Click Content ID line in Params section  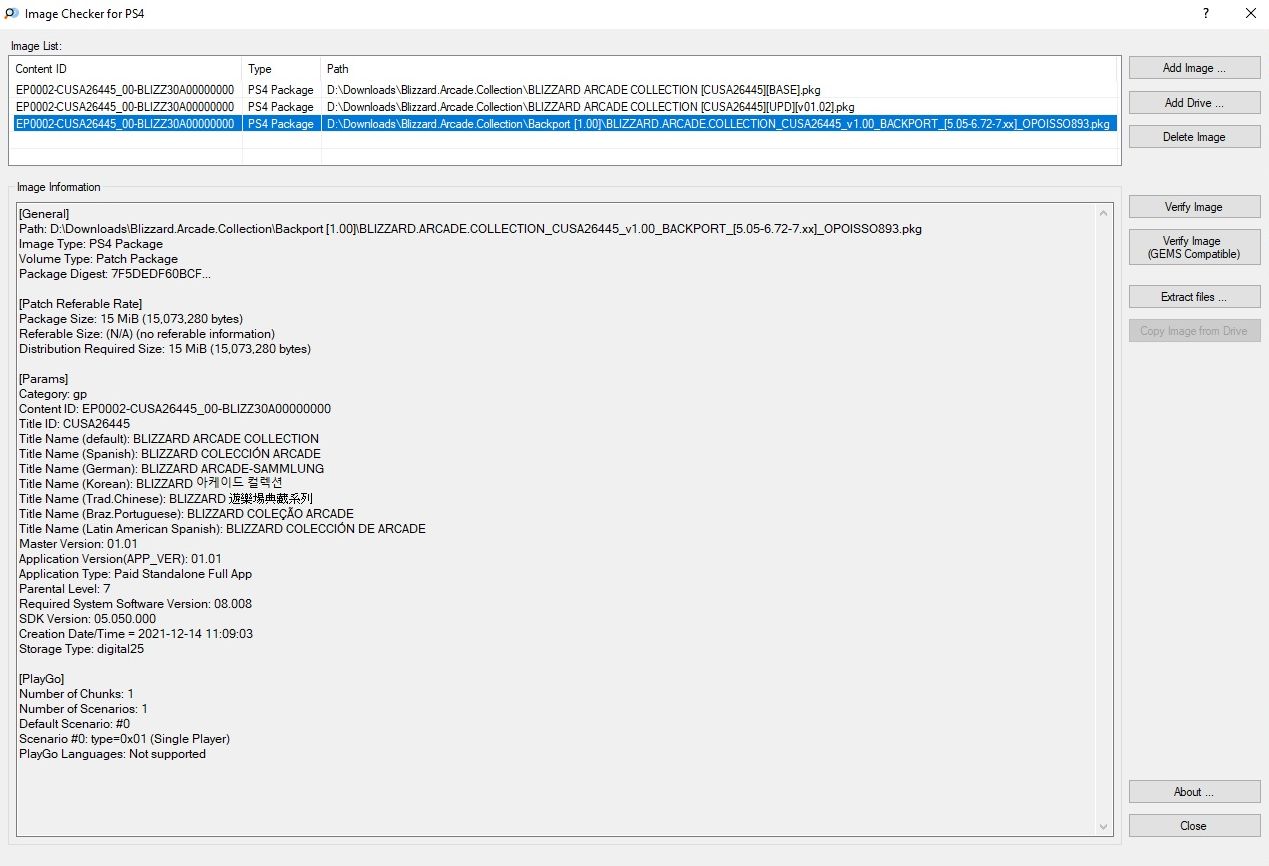click(175, 409)
